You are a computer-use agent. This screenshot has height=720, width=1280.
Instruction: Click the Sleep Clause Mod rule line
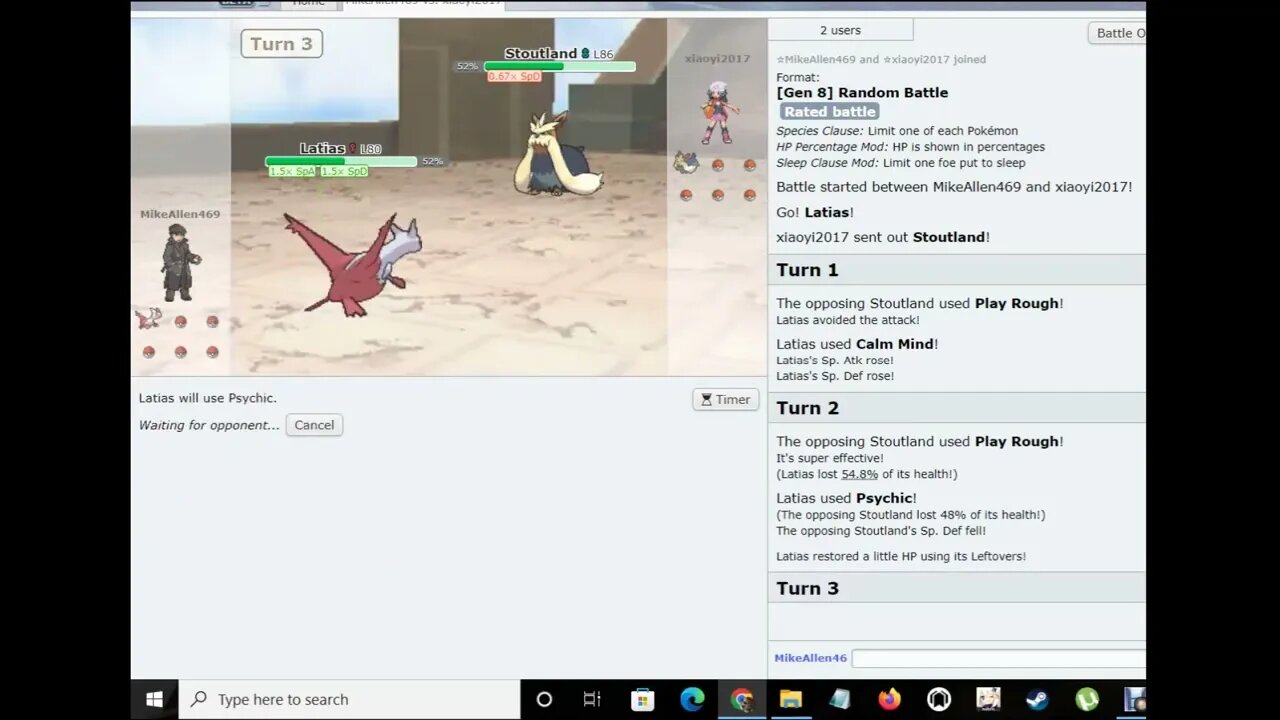pos(901,163)
